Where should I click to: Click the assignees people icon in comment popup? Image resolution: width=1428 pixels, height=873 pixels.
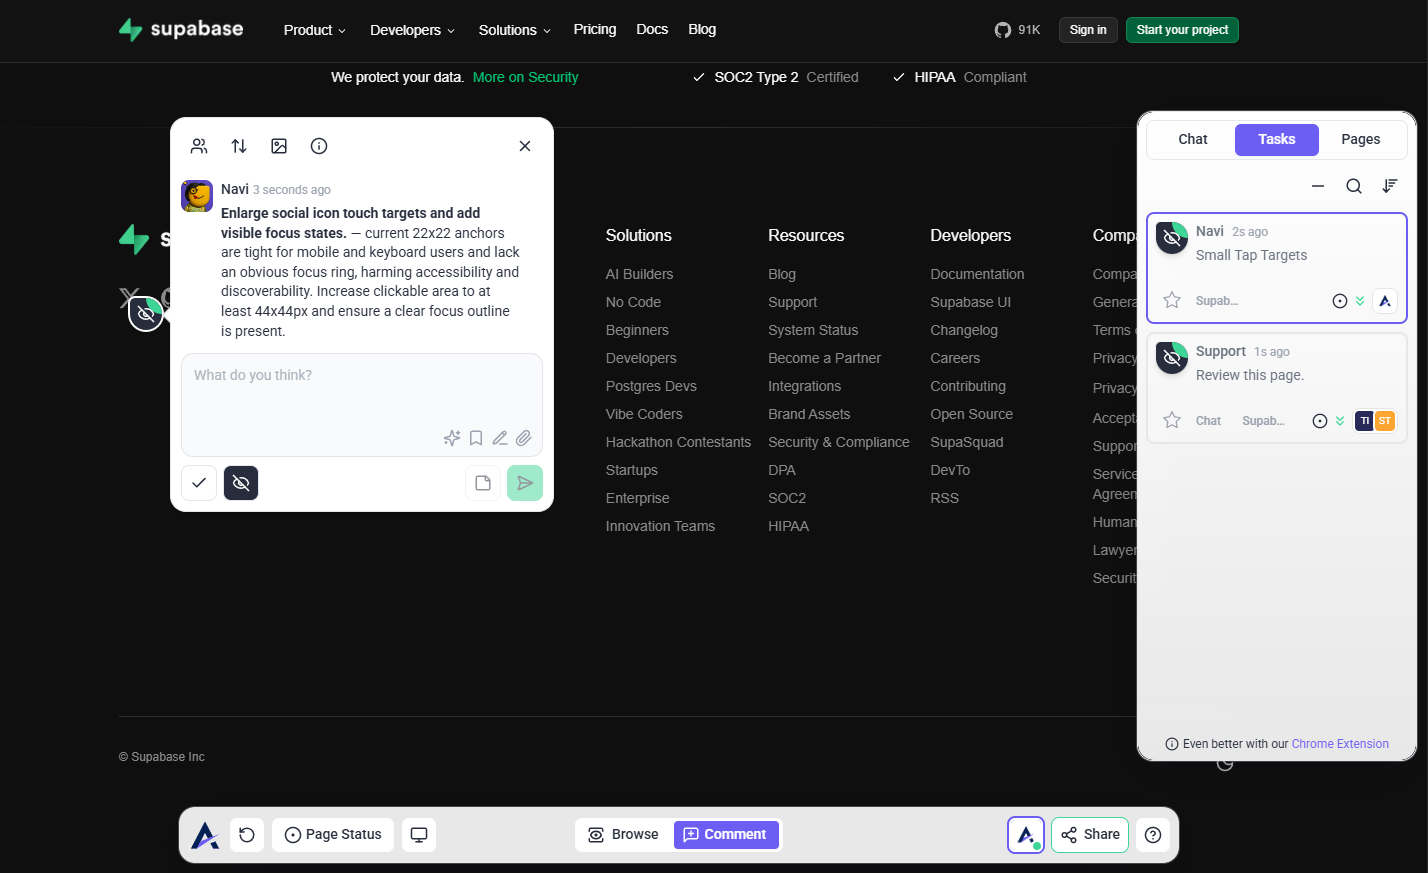pyautogui.click(x=199, y=146)
